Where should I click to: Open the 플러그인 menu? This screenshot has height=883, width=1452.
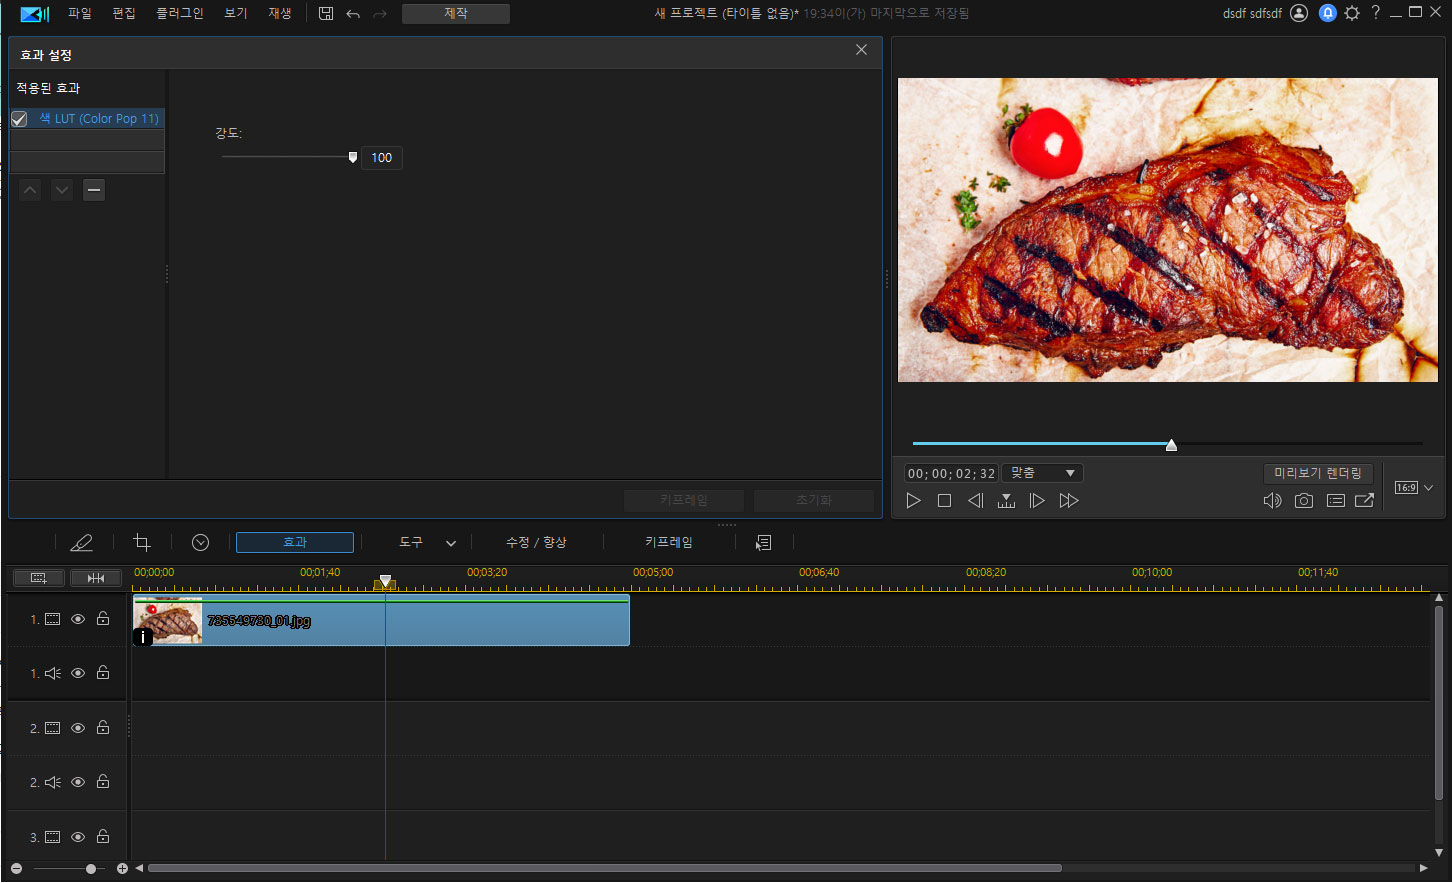pos(180,13)
